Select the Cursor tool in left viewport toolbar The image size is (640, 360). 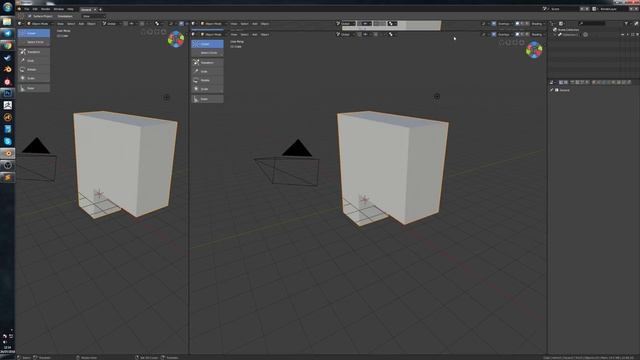[x=34, y=33]
